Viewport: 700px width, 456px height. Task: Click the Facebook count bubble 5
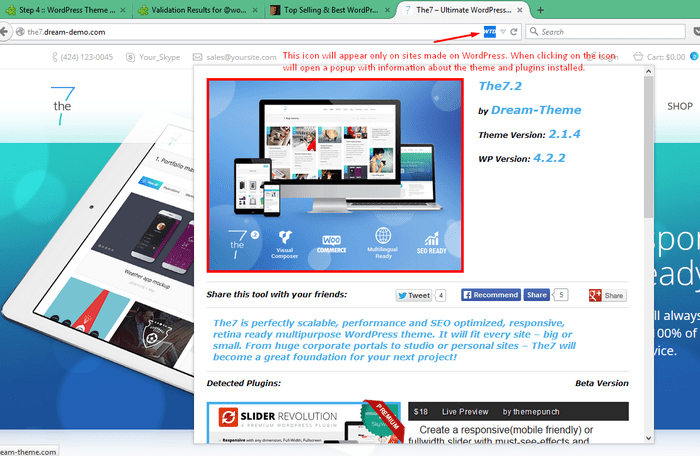click(561, 295)
